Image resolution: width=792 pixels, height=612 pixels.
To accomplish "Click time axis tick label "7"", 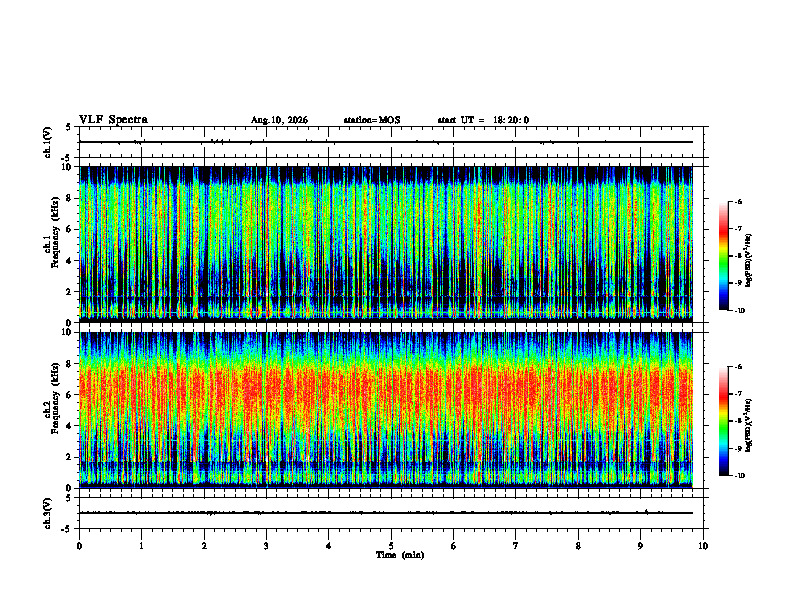I will pos(516,546).
